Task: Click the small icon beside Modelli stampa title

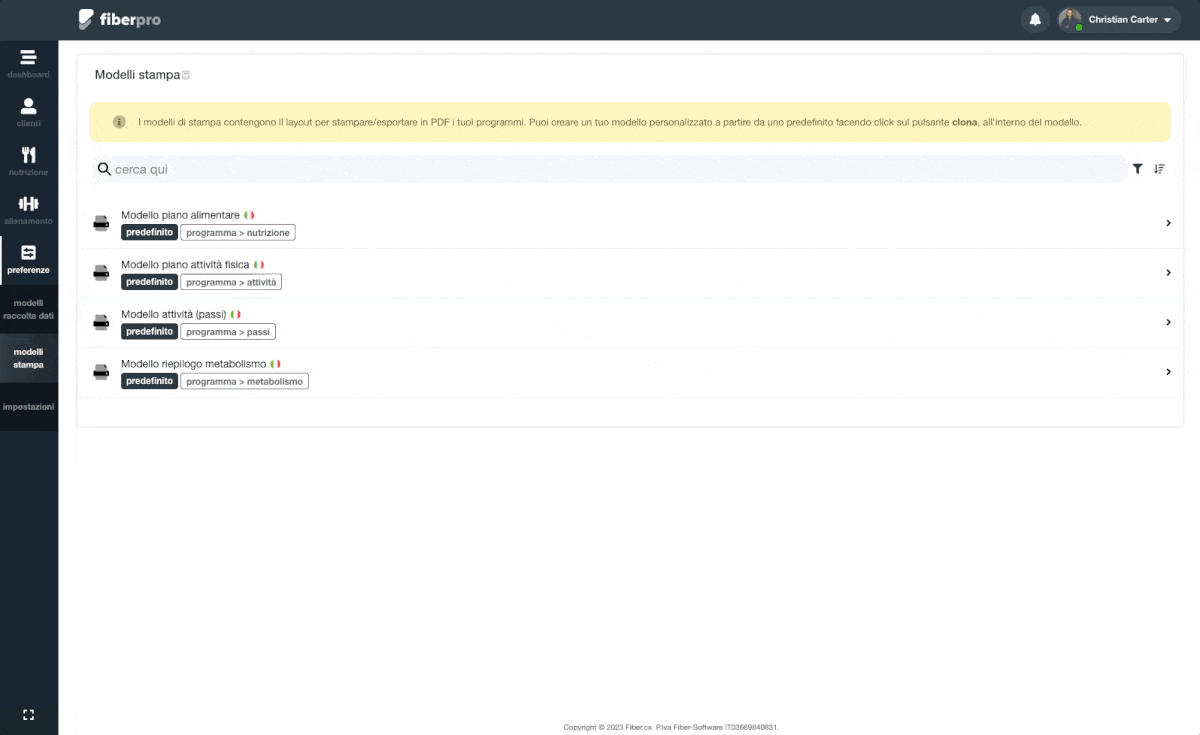Action: click(x=186, y=75)
